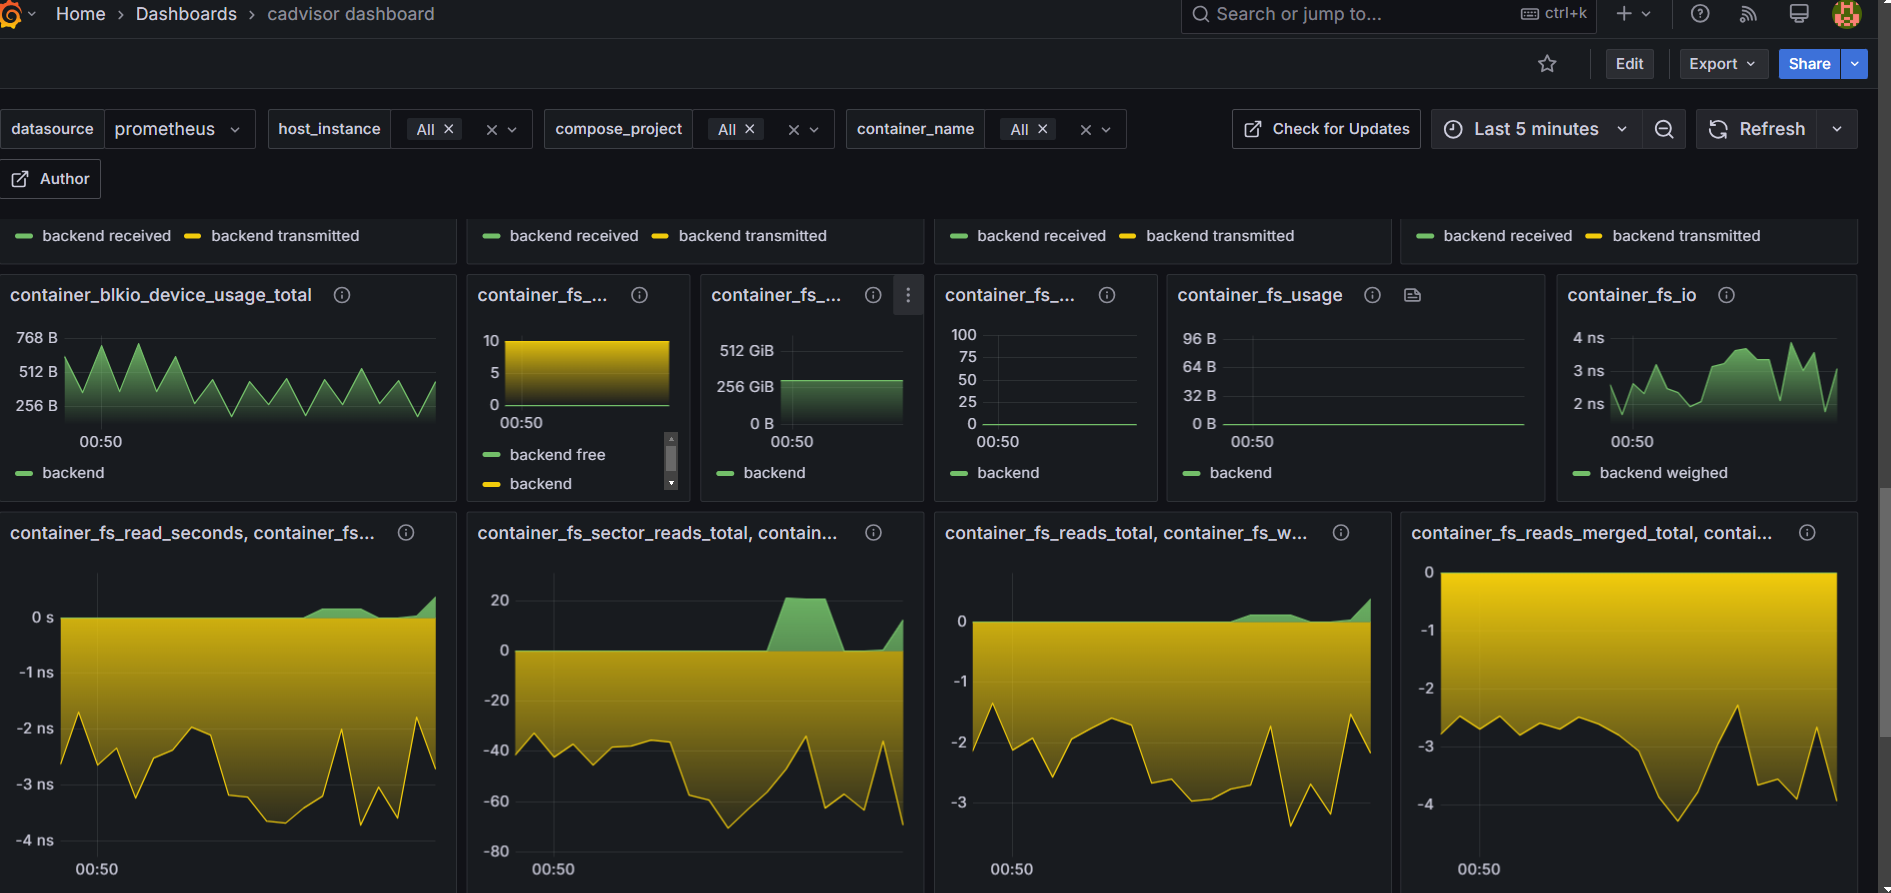This screenshot has height=893, width=1891.
Task: Open the Export dropdown
Action: click(1723, 64)
